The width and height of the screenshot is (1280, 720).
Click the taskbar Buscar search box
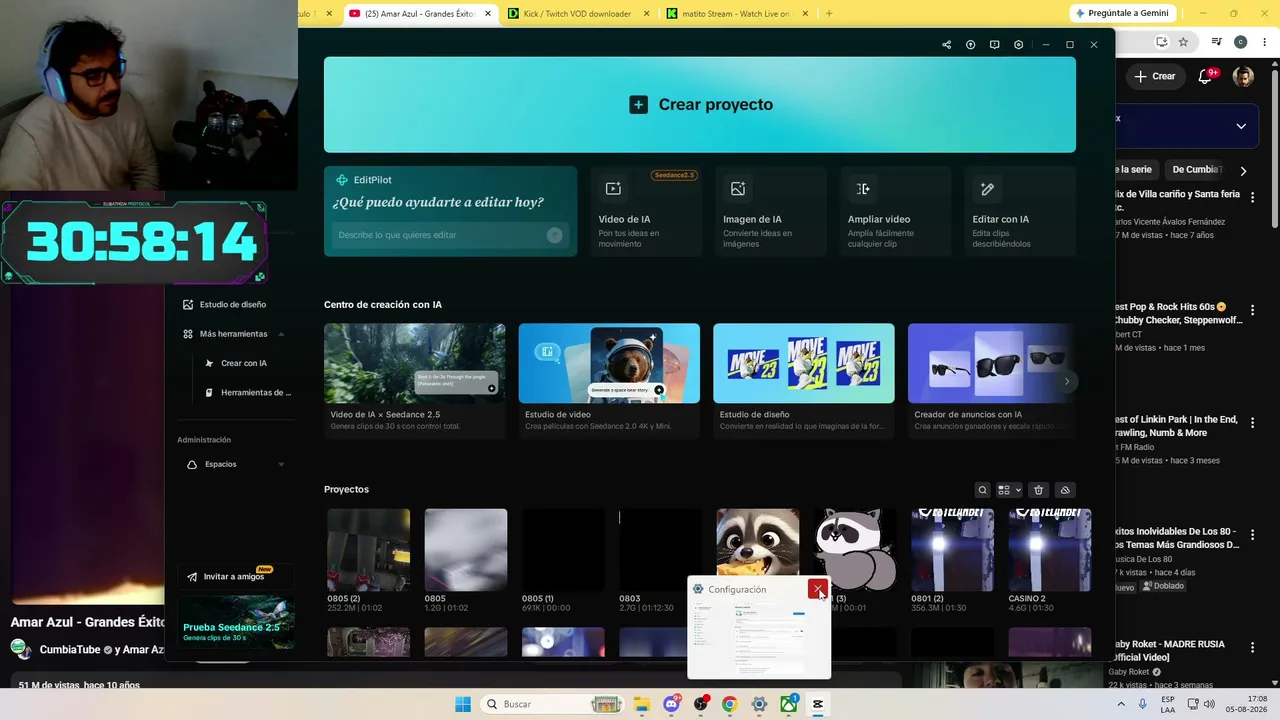click(553, 704)
